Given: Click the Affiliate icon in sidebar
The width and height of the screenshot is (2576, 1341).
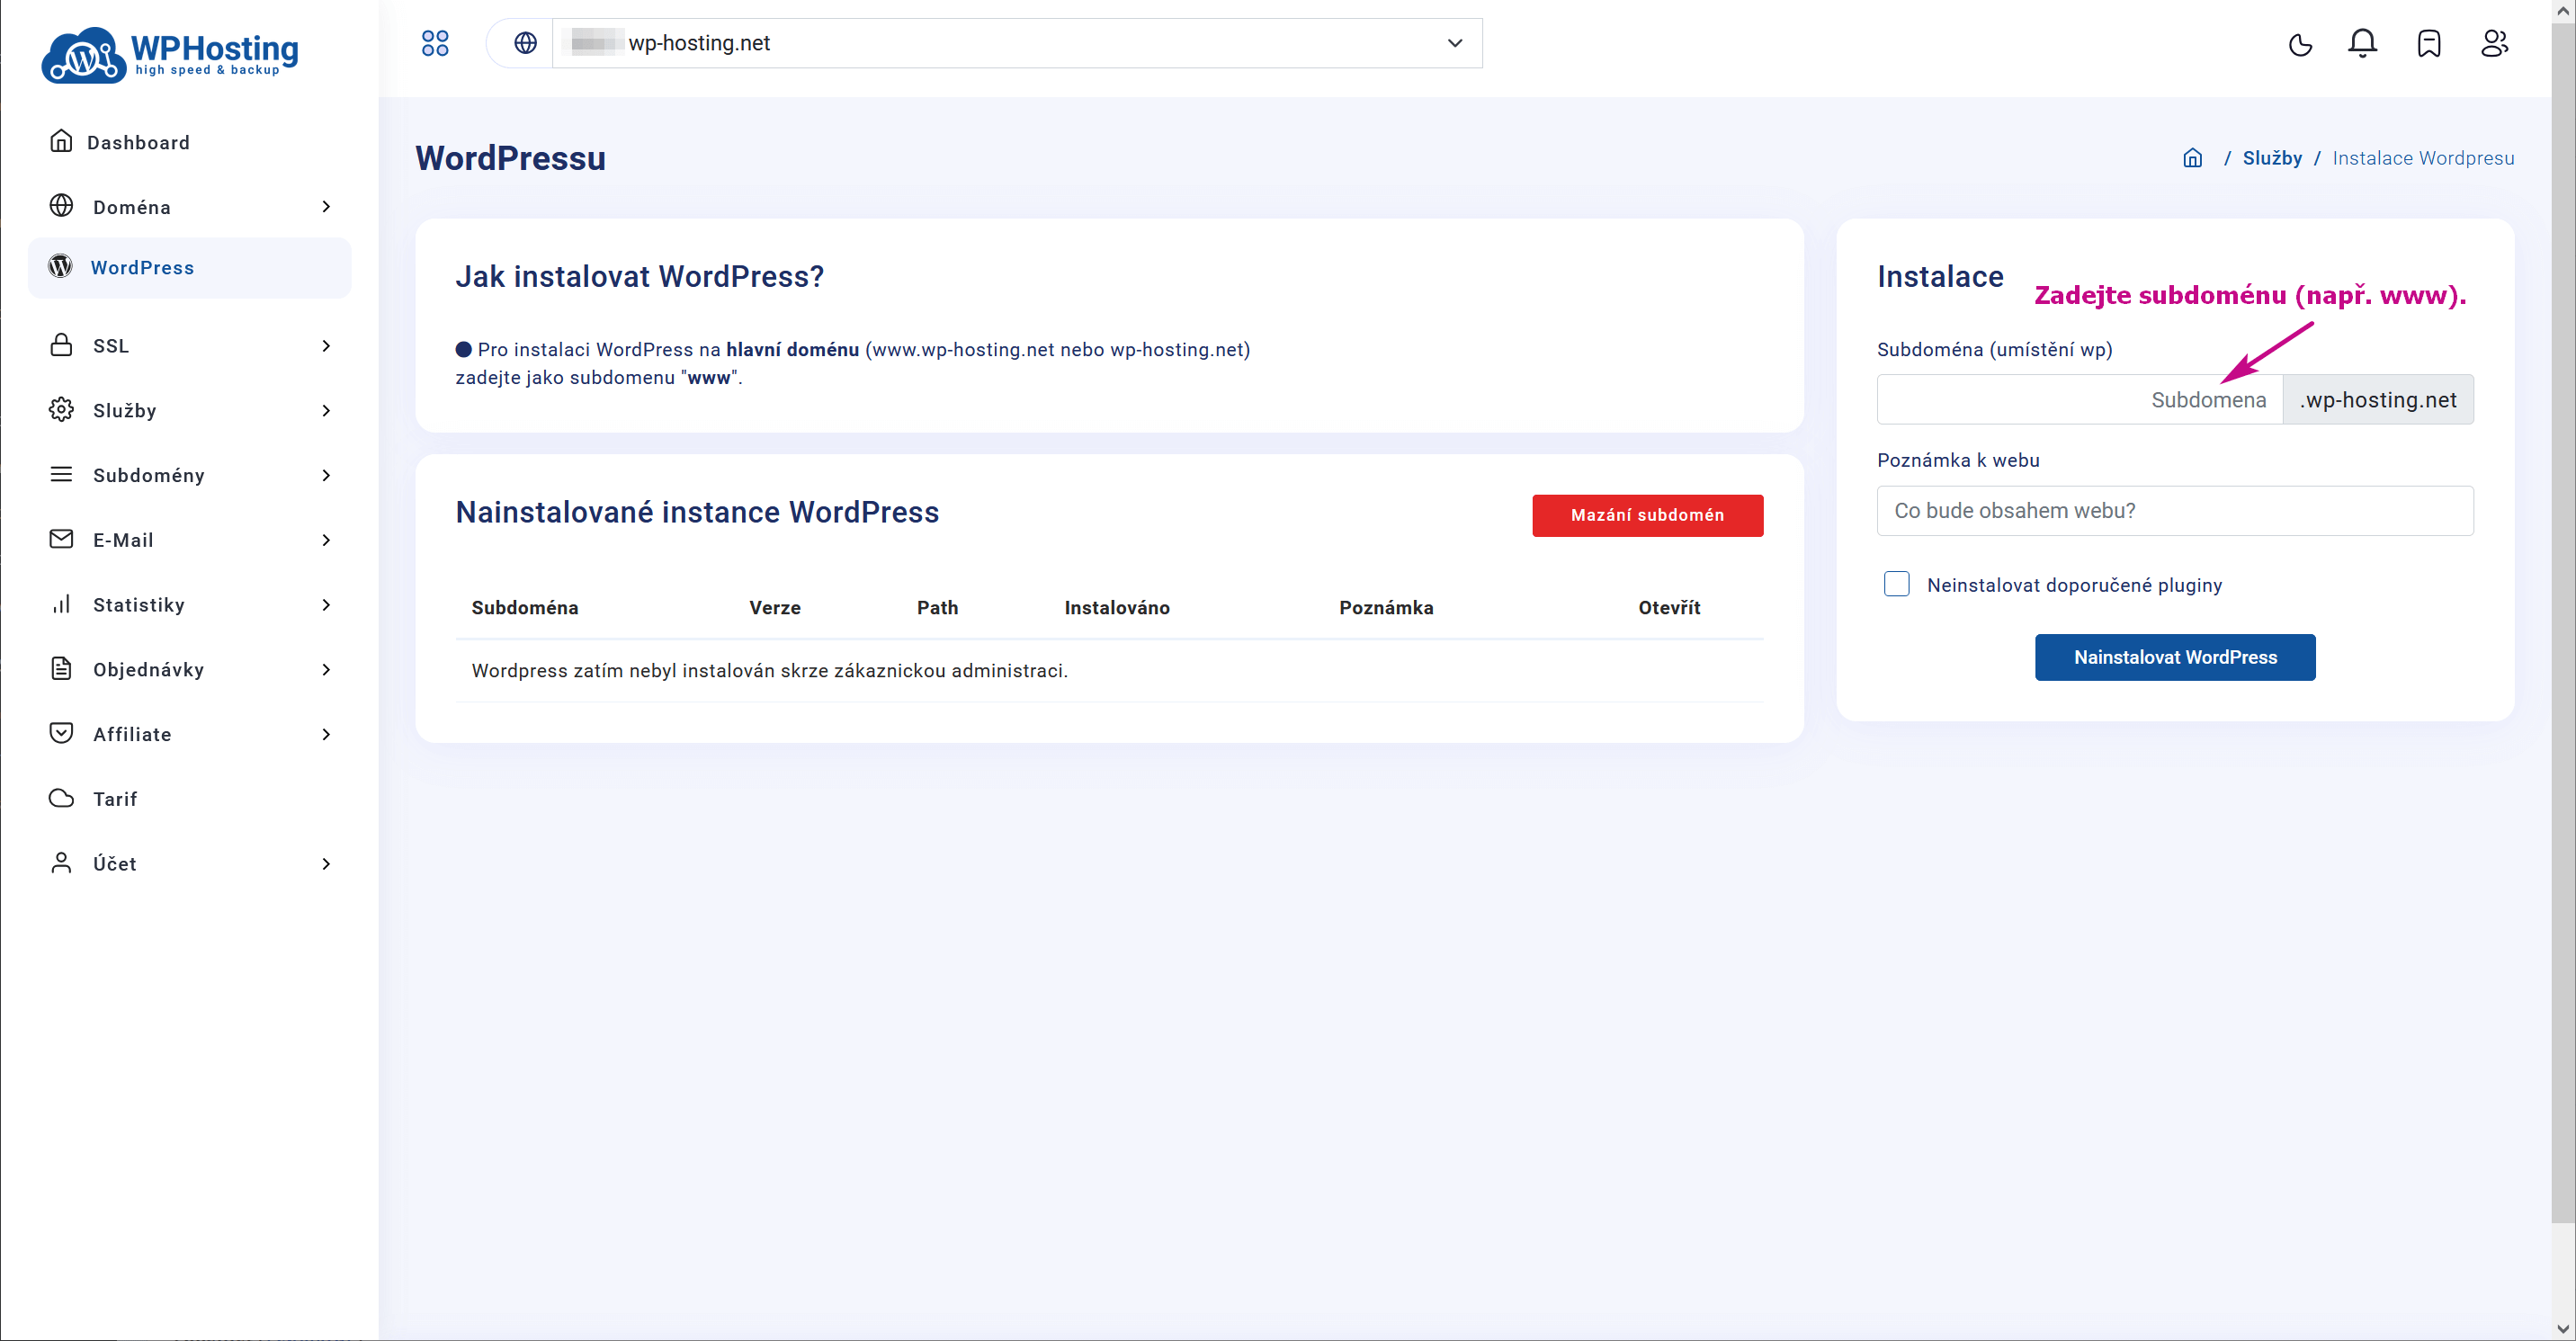Looking at the screenshot, I should click(61, 733).
